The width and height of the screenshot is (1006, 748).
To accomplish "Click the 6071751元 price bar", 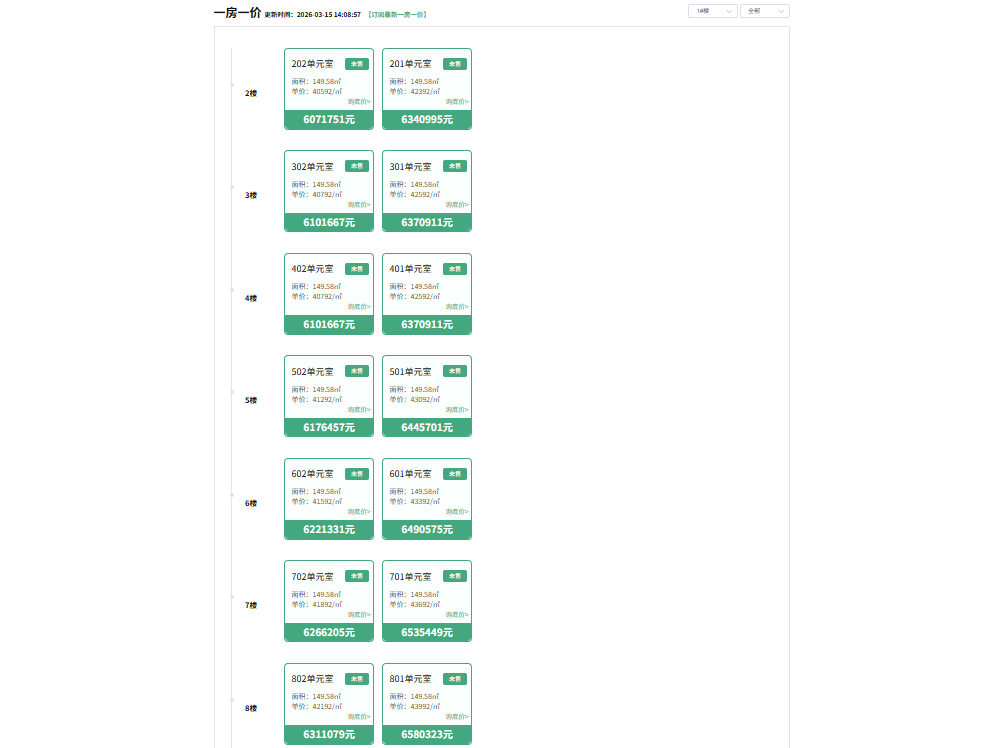I will coord(329,120).
